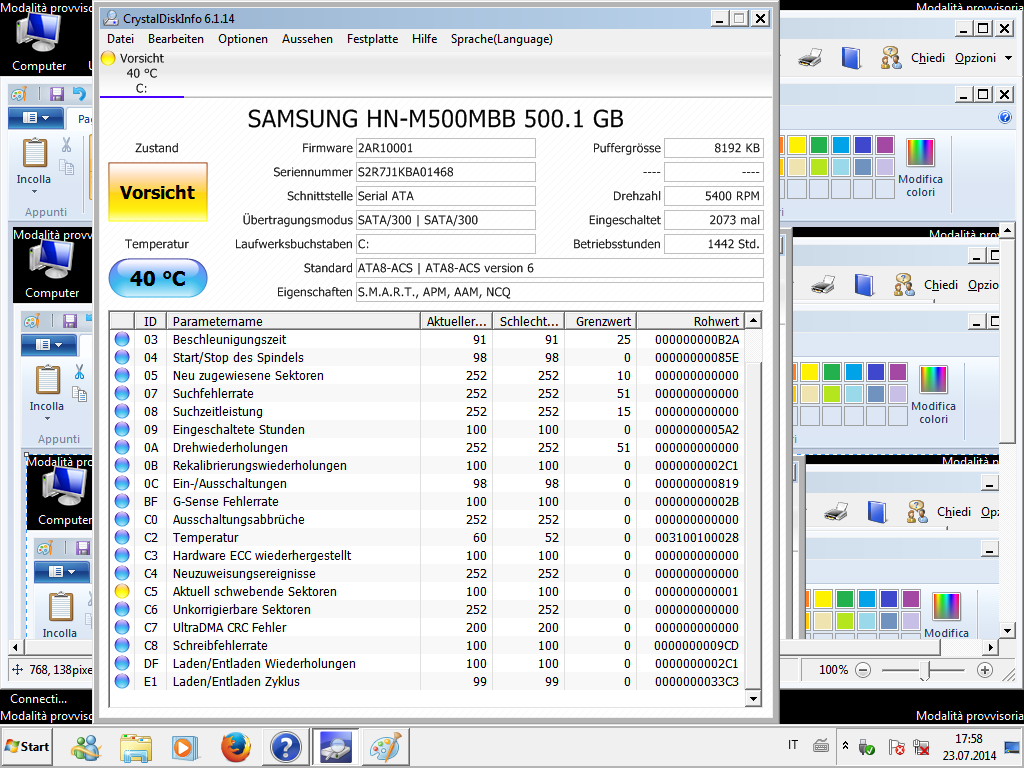This screenshot has width=1024, height=768.
Task: Sort by the Parametername column header
Action: [293, 321]
